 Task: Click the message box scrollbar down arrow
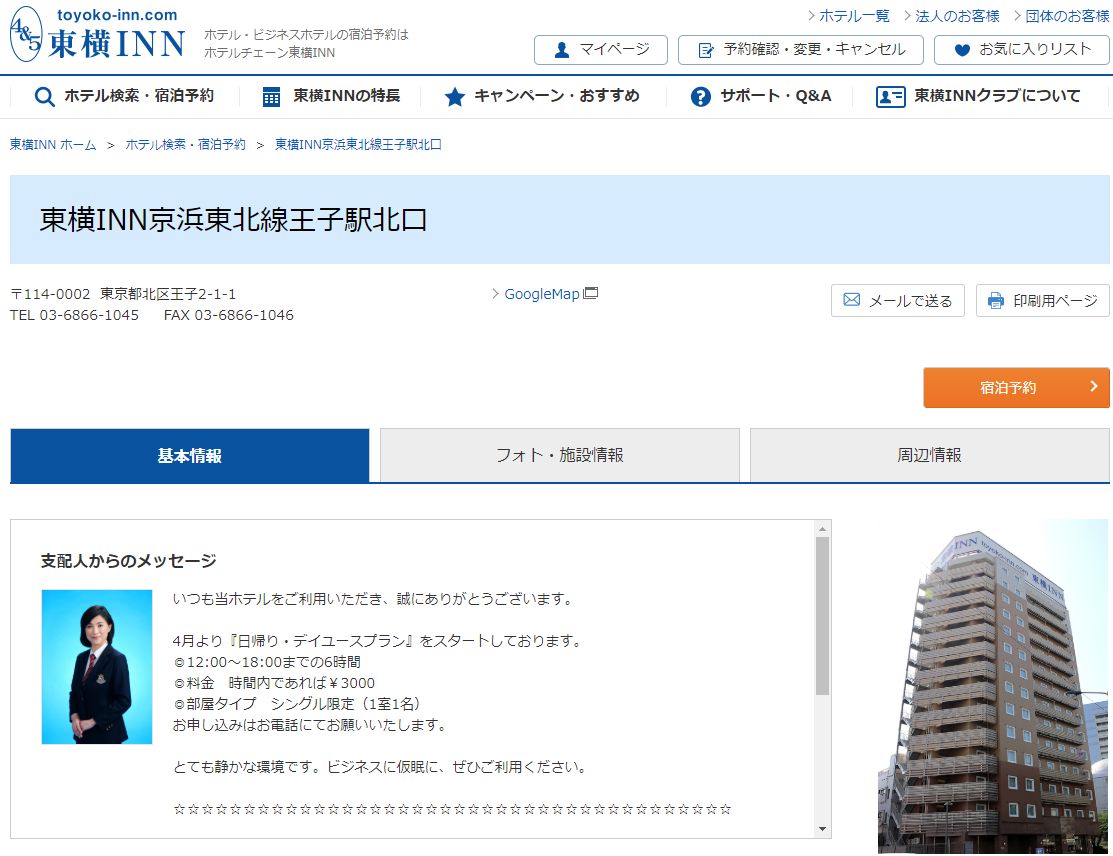pyautogui.click(x=822, y=828)
